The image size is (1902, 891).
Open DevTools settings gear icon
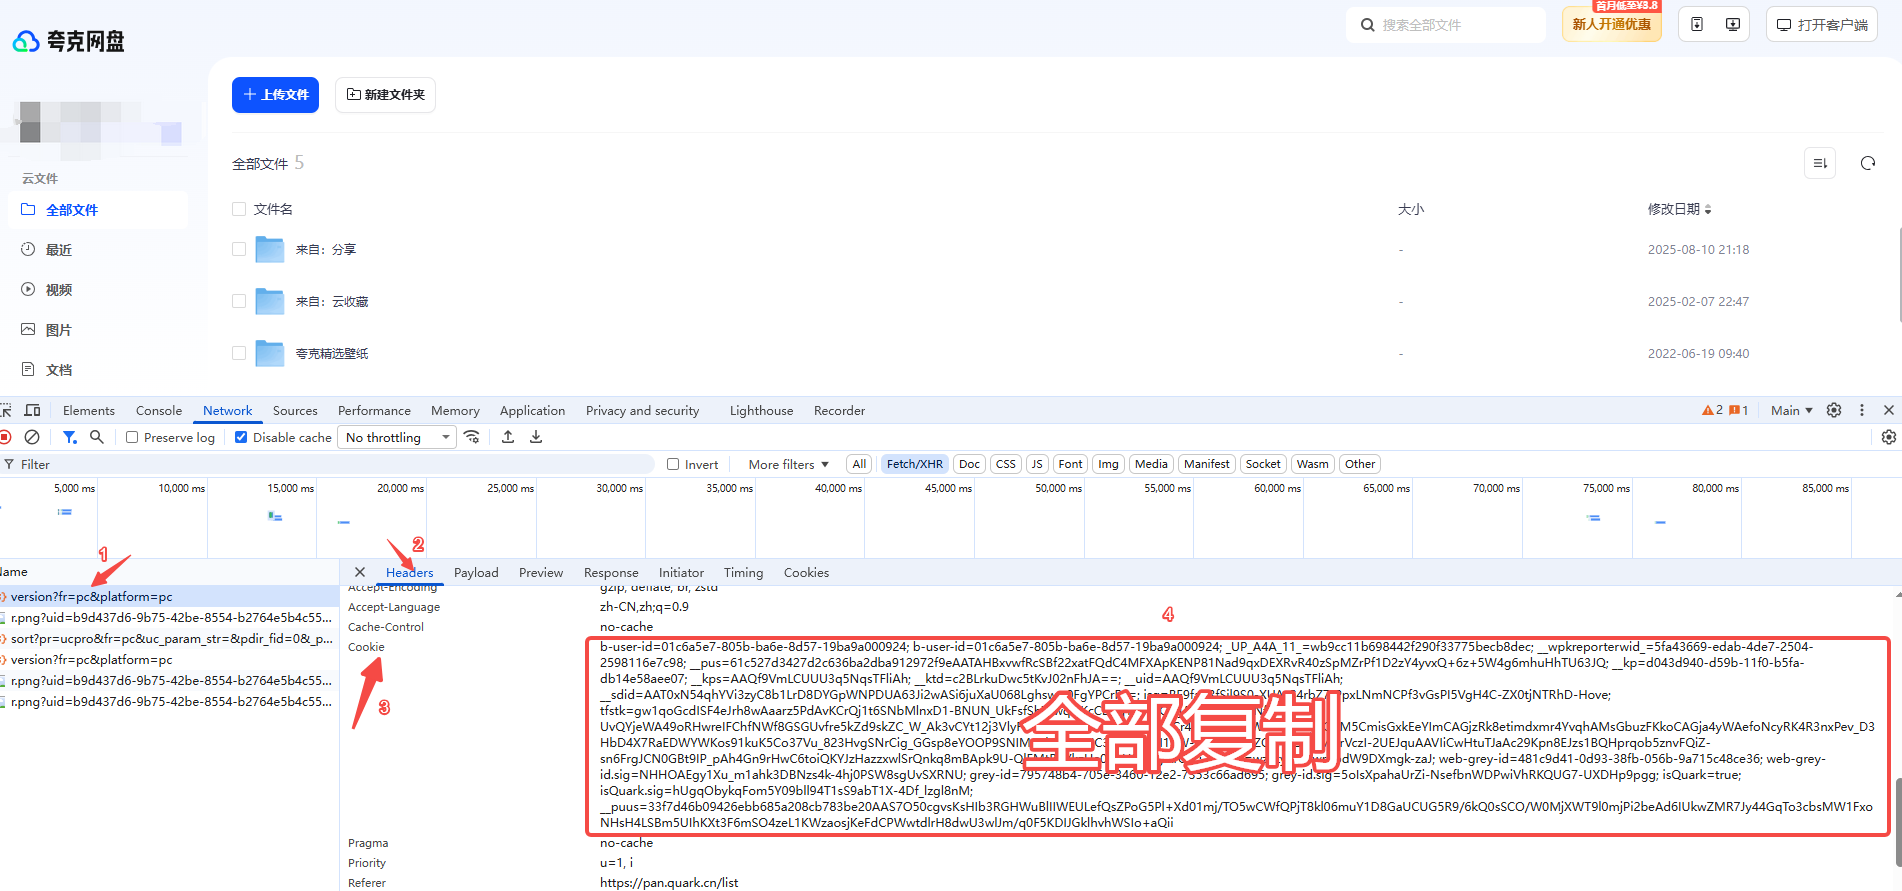coord(1834,410)
